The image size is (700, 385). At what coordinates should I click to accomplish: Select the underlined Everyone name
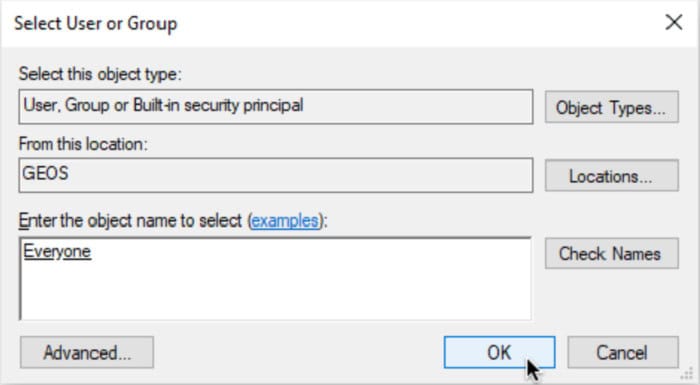click(57, 251)
